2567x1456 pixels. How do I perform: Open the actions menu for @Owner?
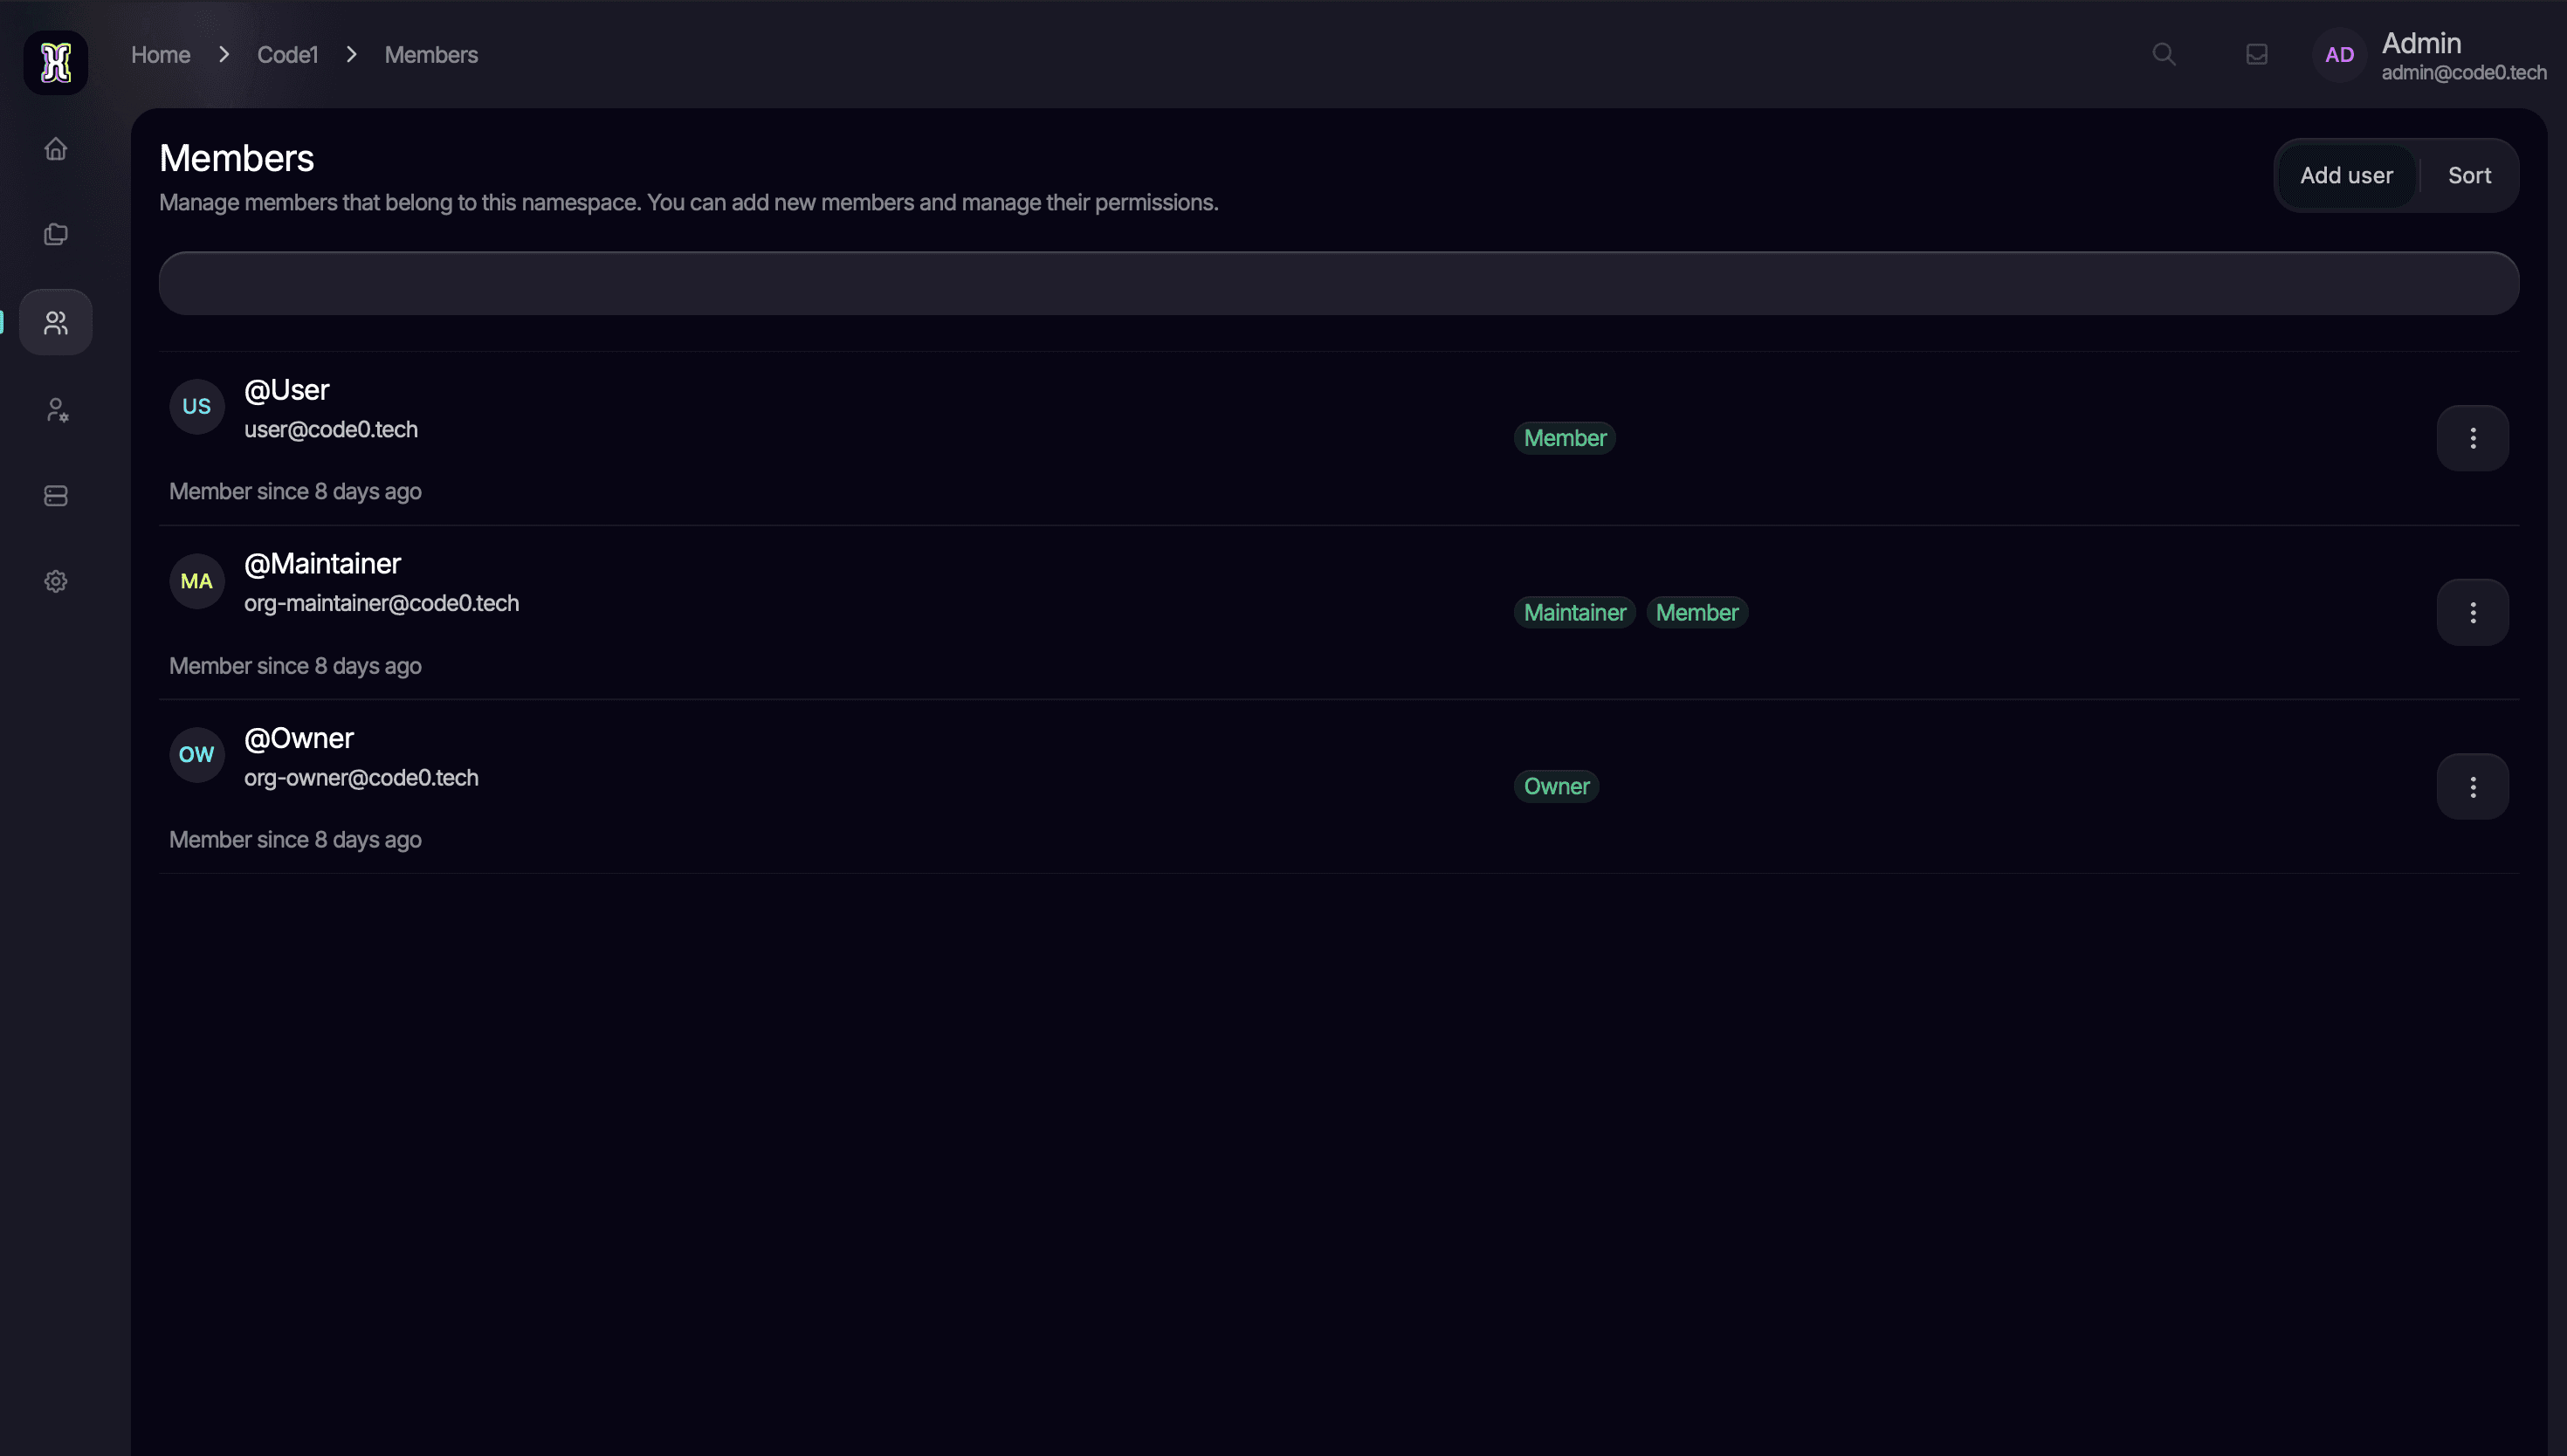(2472, 786)
